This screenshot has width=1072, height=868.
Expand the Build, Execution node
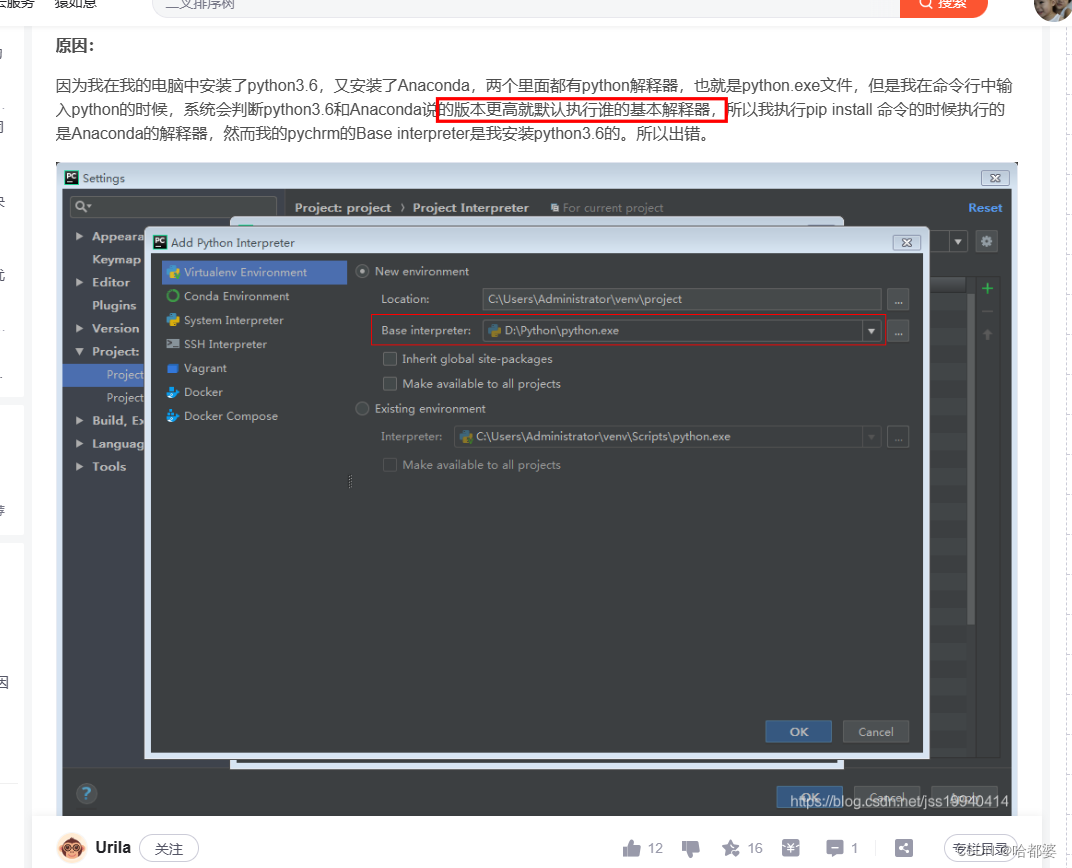[79, 420]
